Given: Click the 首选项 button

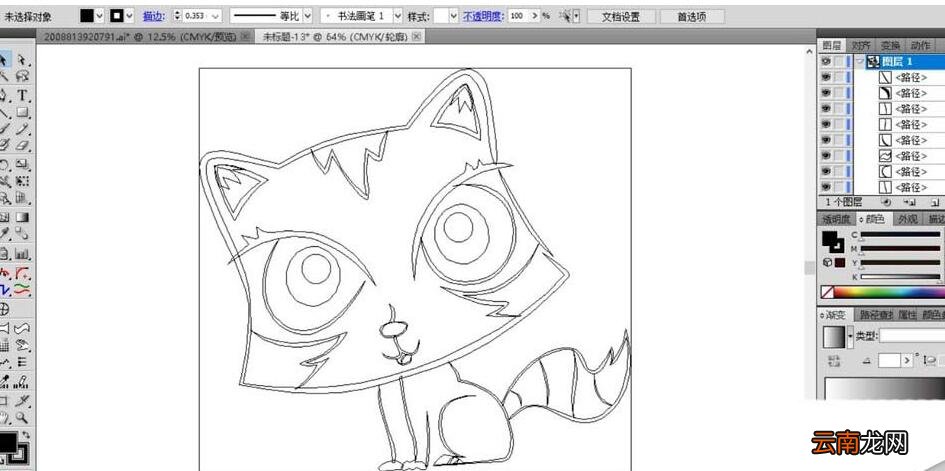Looking at the screenshot, I should point(692,17).
